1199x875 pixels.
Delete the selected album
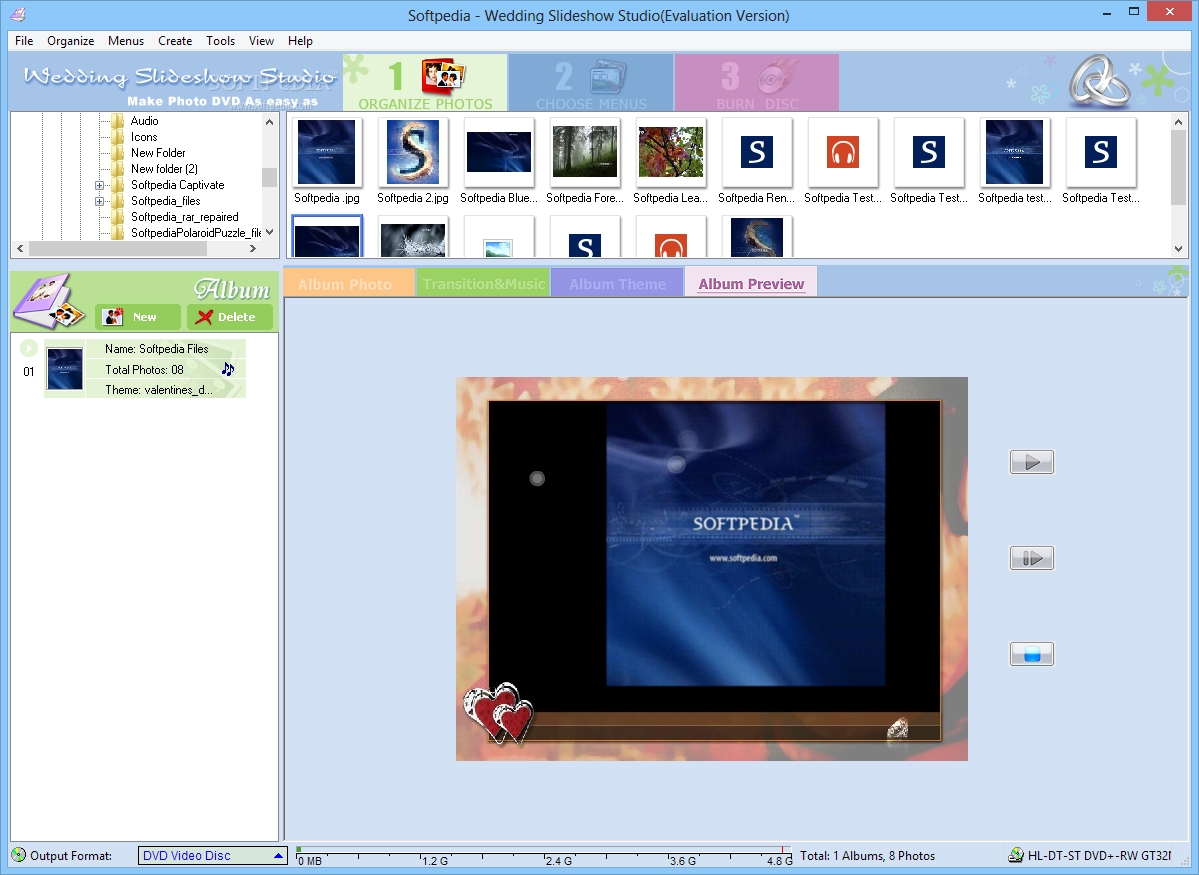(229, 317)
